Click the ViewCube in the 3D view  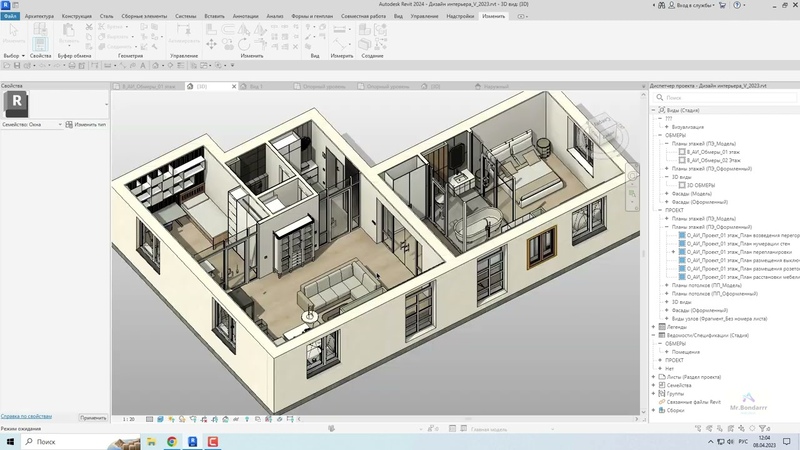[x=605, y=129]
